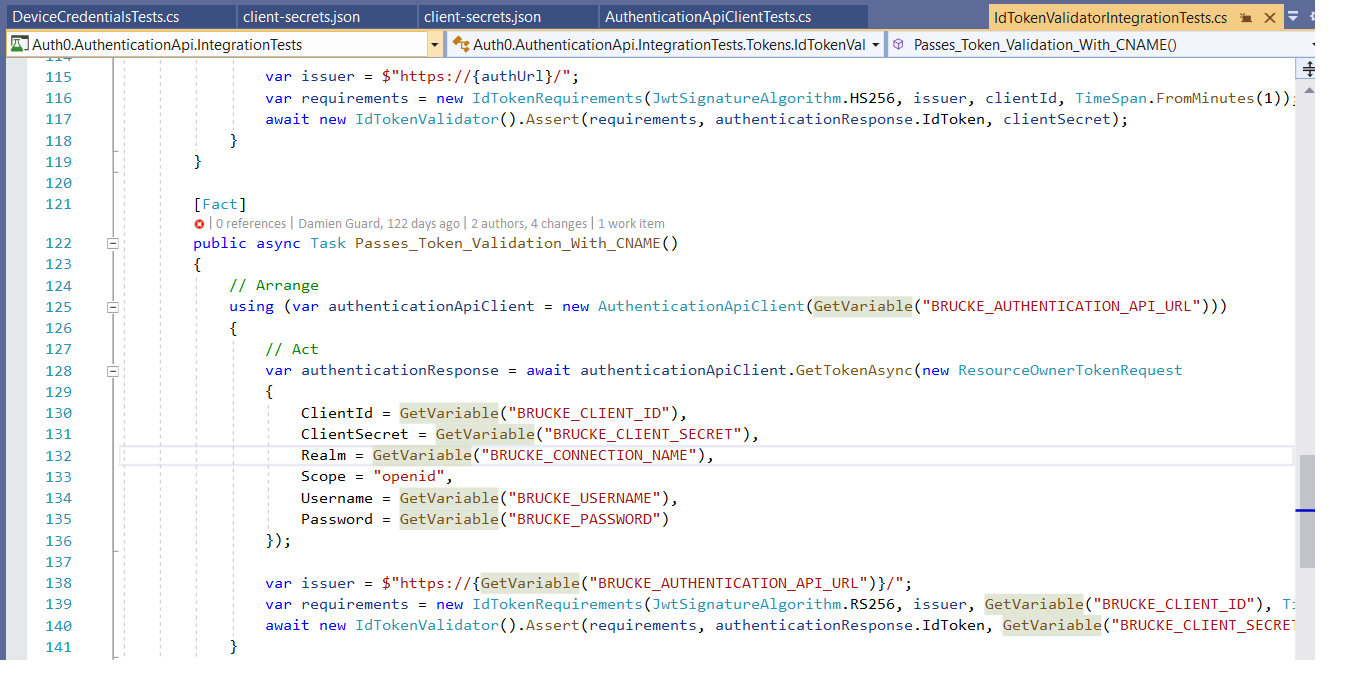The image size is (1353, 690).
Task: Close the IdTokenValidatorIntegrationTests.cs tab
Action: [x=1270, y=18]
